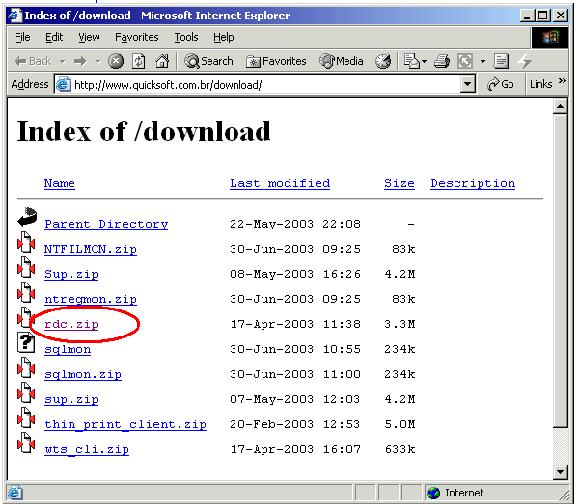The image size is (575, 504).
Task: Download rdc.zip file
Action: click(x=71, y=324)
